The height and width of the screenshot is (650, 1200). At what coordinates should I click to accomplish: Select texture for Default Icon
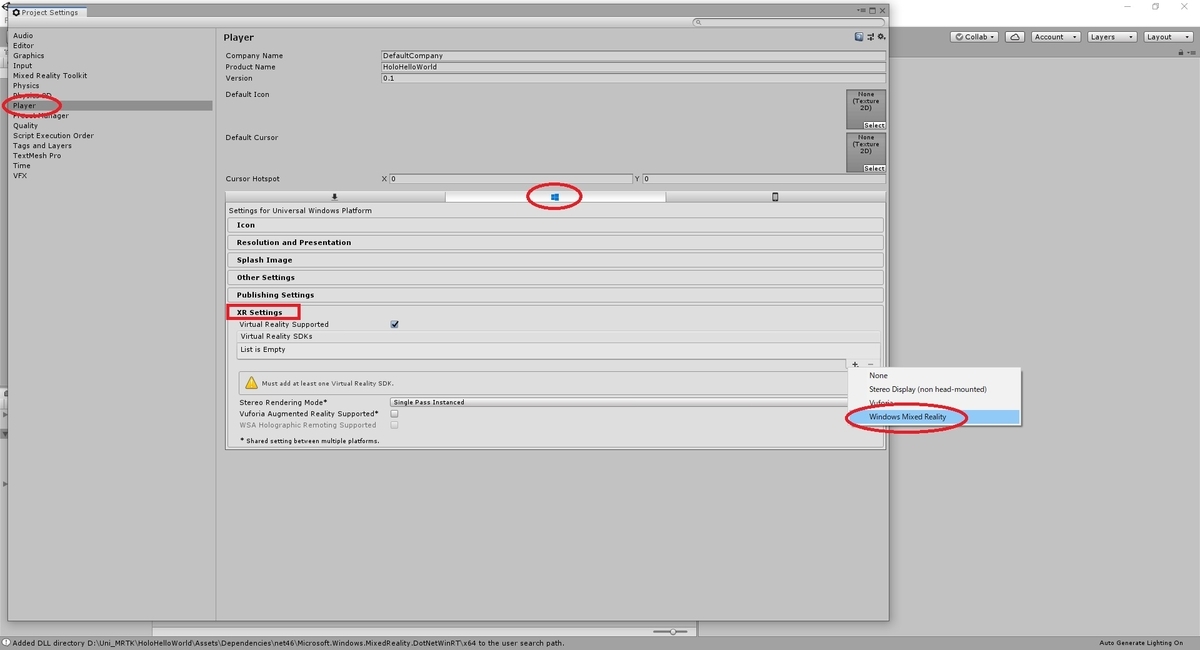point(874,125)
